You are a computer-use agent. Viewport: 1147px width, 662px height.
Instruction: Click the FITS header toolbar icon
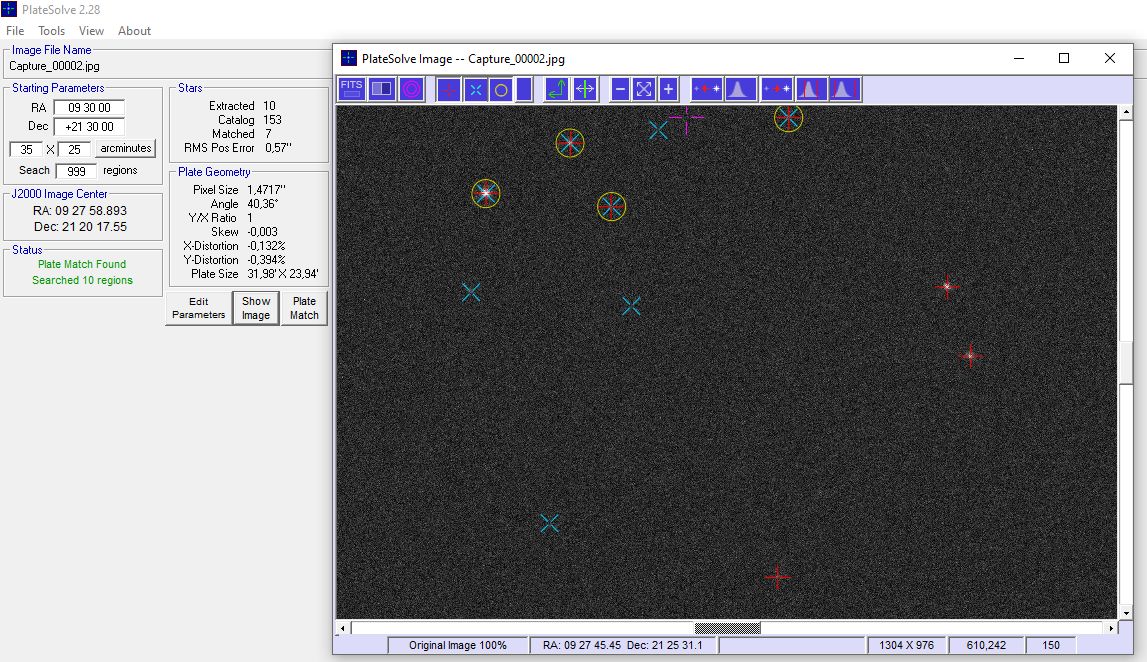pos(351,89)
